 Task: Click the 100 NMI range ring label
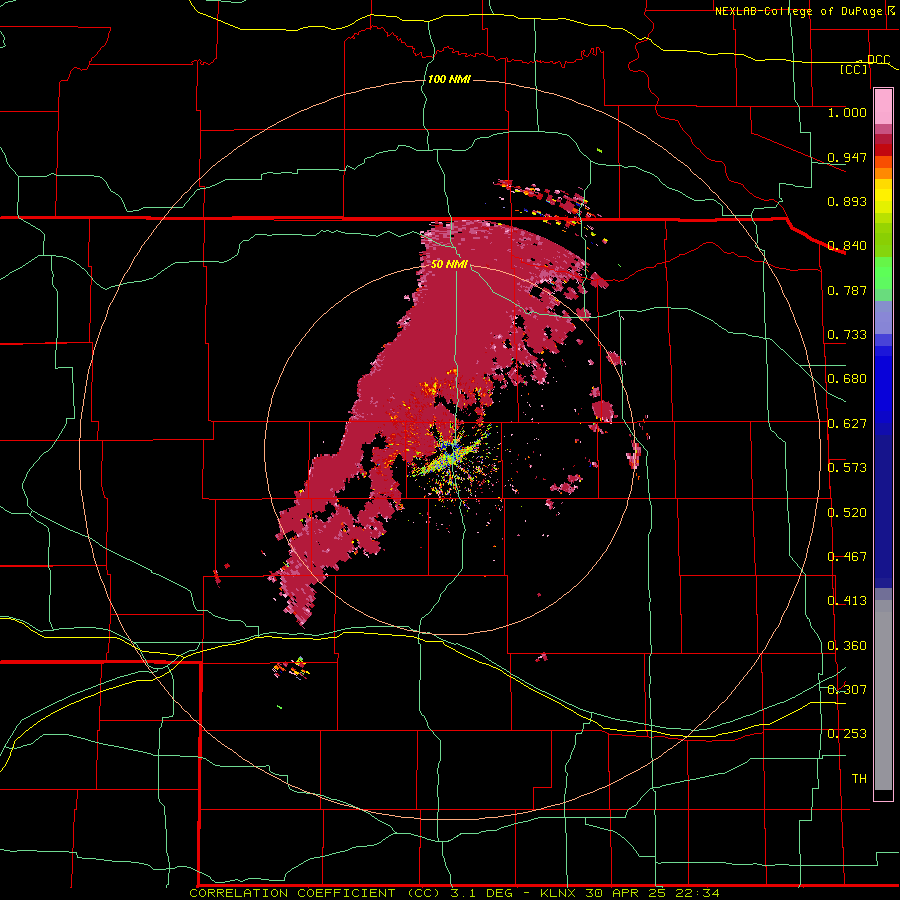(x=449, y=79)
